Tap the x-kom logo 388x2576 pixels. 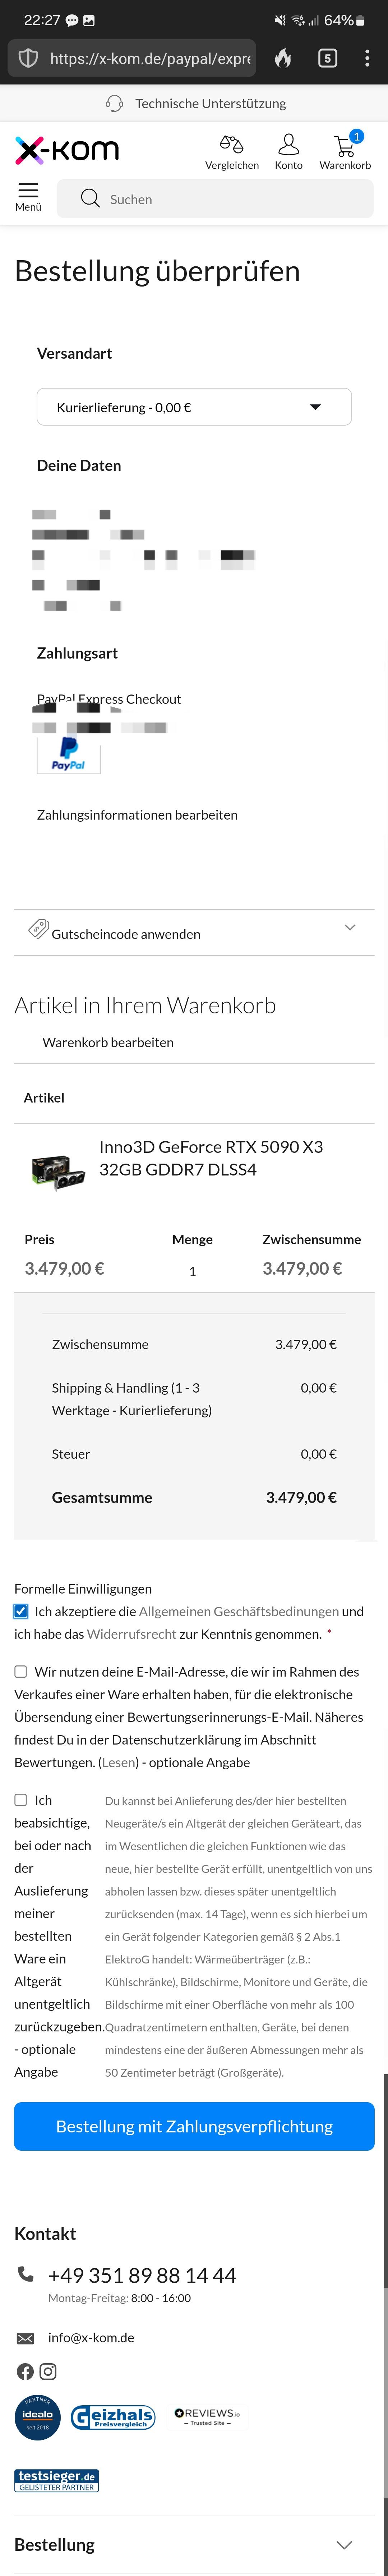point(67,151)
